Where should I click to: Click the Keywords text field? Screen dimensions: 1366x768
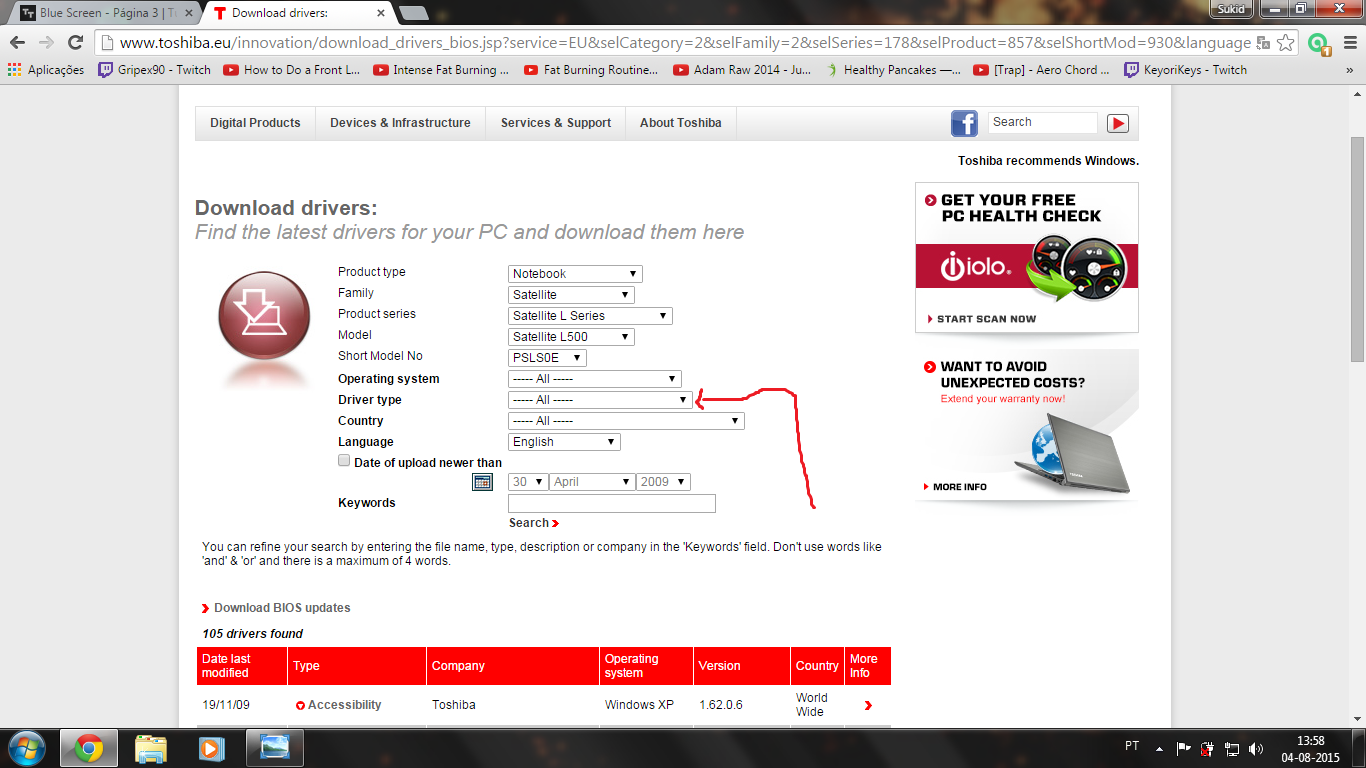pyautogui.click(x=612, y=503)
